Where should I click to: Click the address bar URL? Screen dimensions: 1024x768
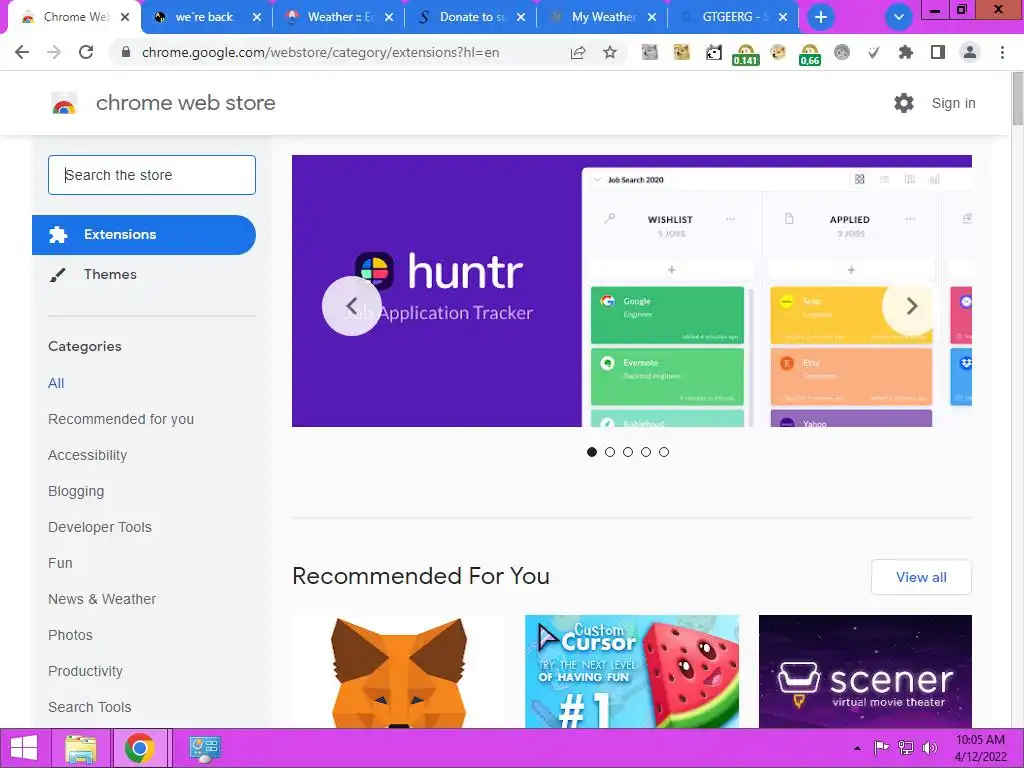click(320, 52)
